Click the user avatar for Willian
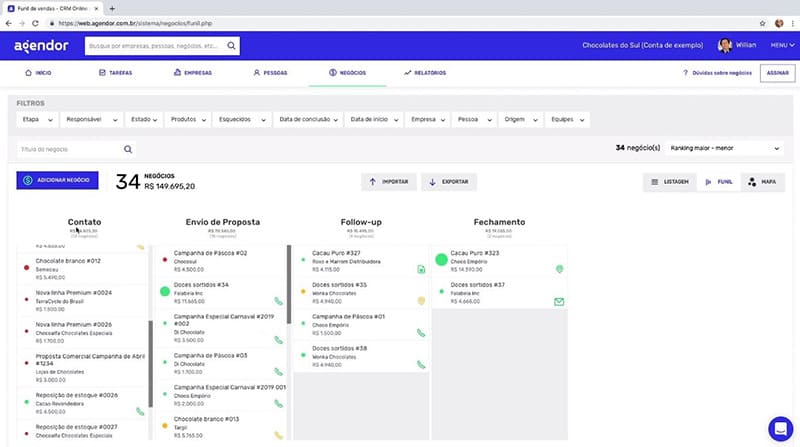The image size is (800, 447). pyautogui.click(x=725, y=46)
